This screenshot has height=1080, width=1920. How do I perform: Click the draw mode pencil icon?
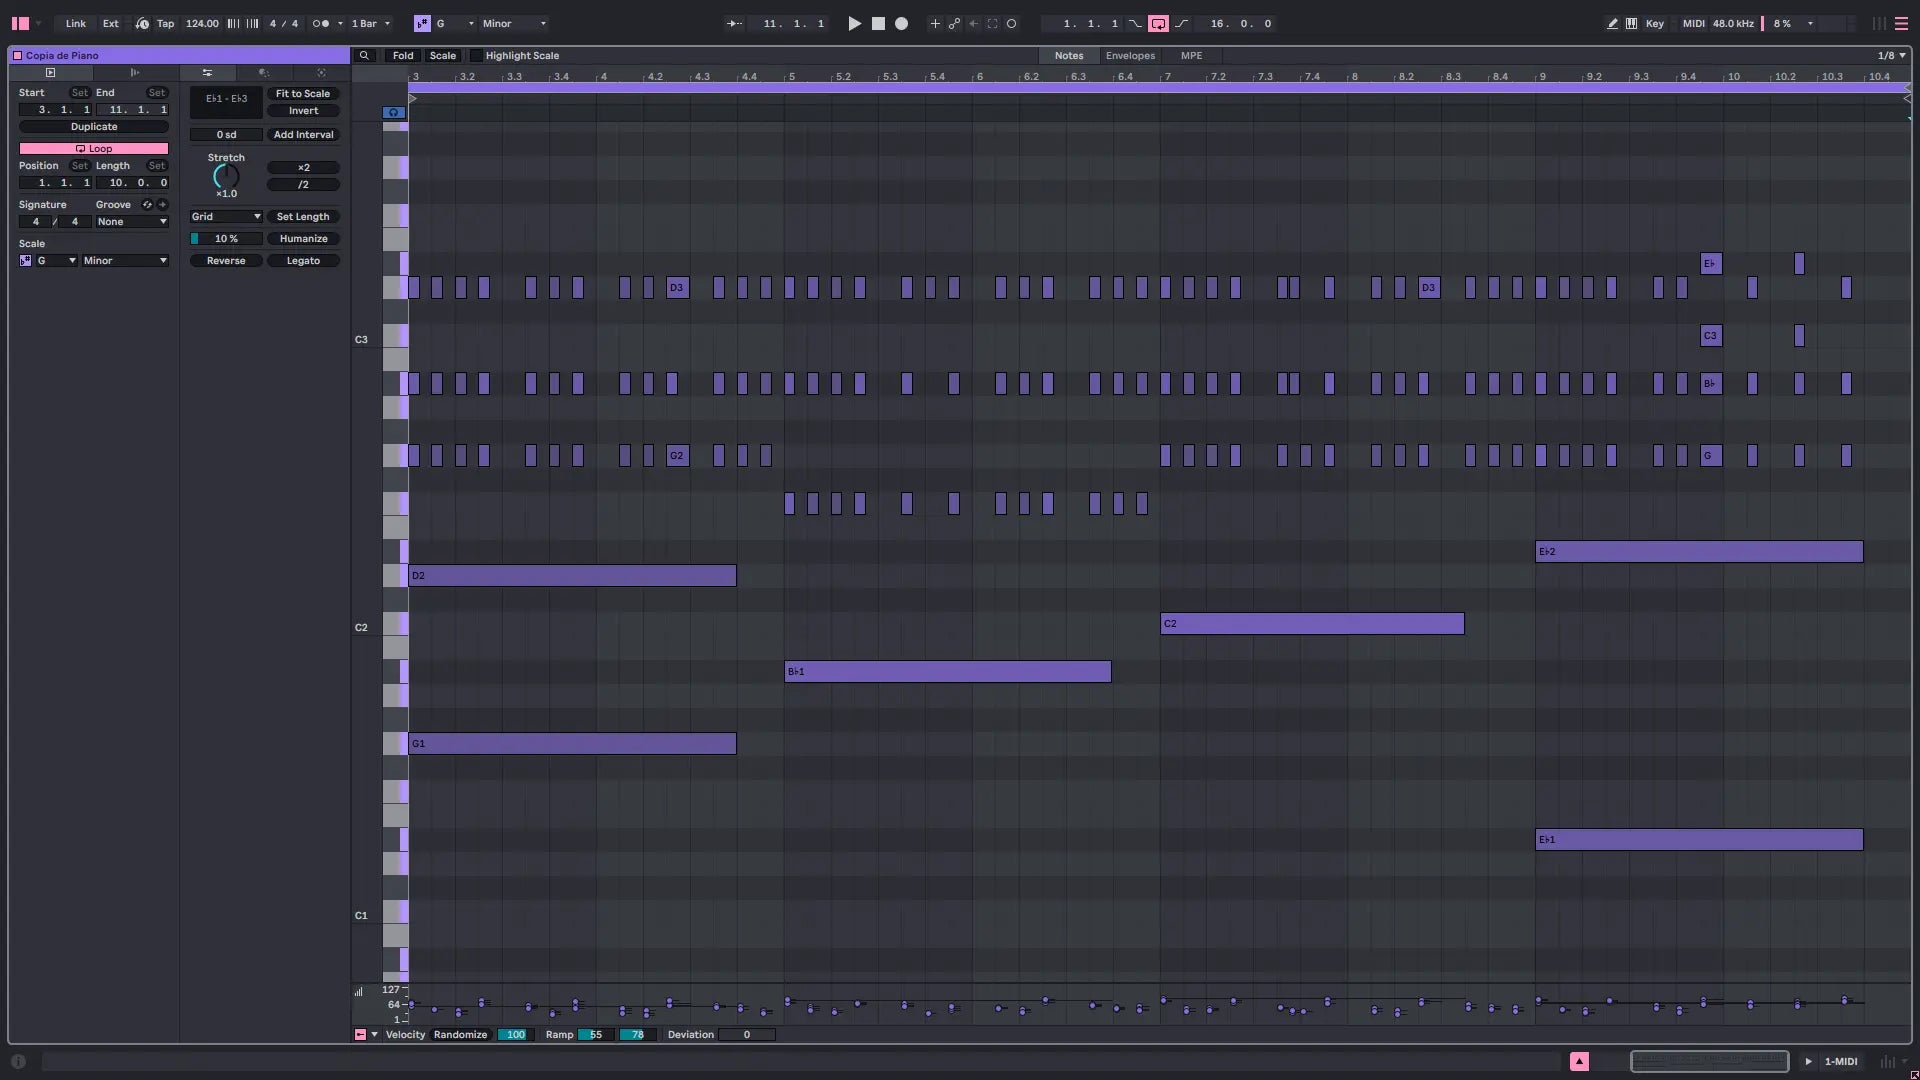pos(1612,23)
